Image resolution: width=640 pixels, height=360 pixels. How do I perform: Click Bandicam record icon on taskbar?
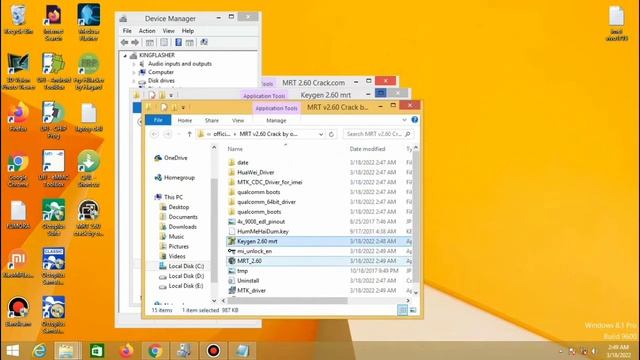click(x=213, y=351)
